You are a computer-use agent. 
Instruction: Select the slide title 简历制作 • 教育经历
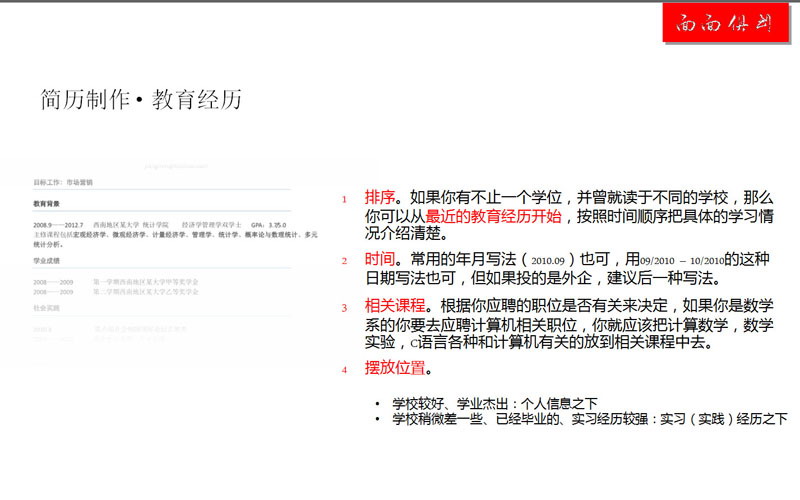coord(141,100)
